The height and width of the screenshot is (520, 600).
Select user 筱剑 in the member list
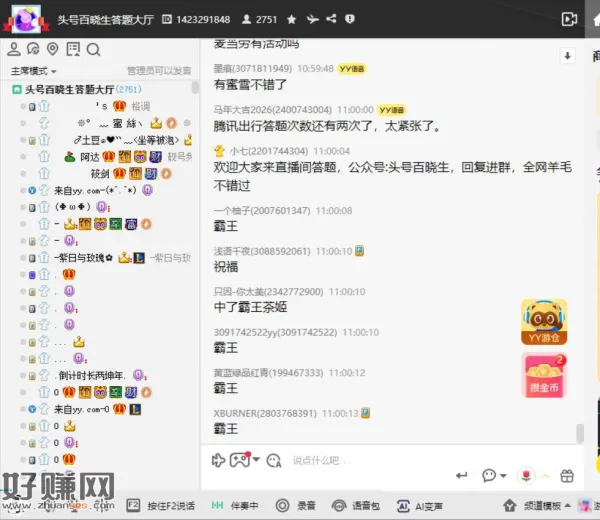click(100, 174)
